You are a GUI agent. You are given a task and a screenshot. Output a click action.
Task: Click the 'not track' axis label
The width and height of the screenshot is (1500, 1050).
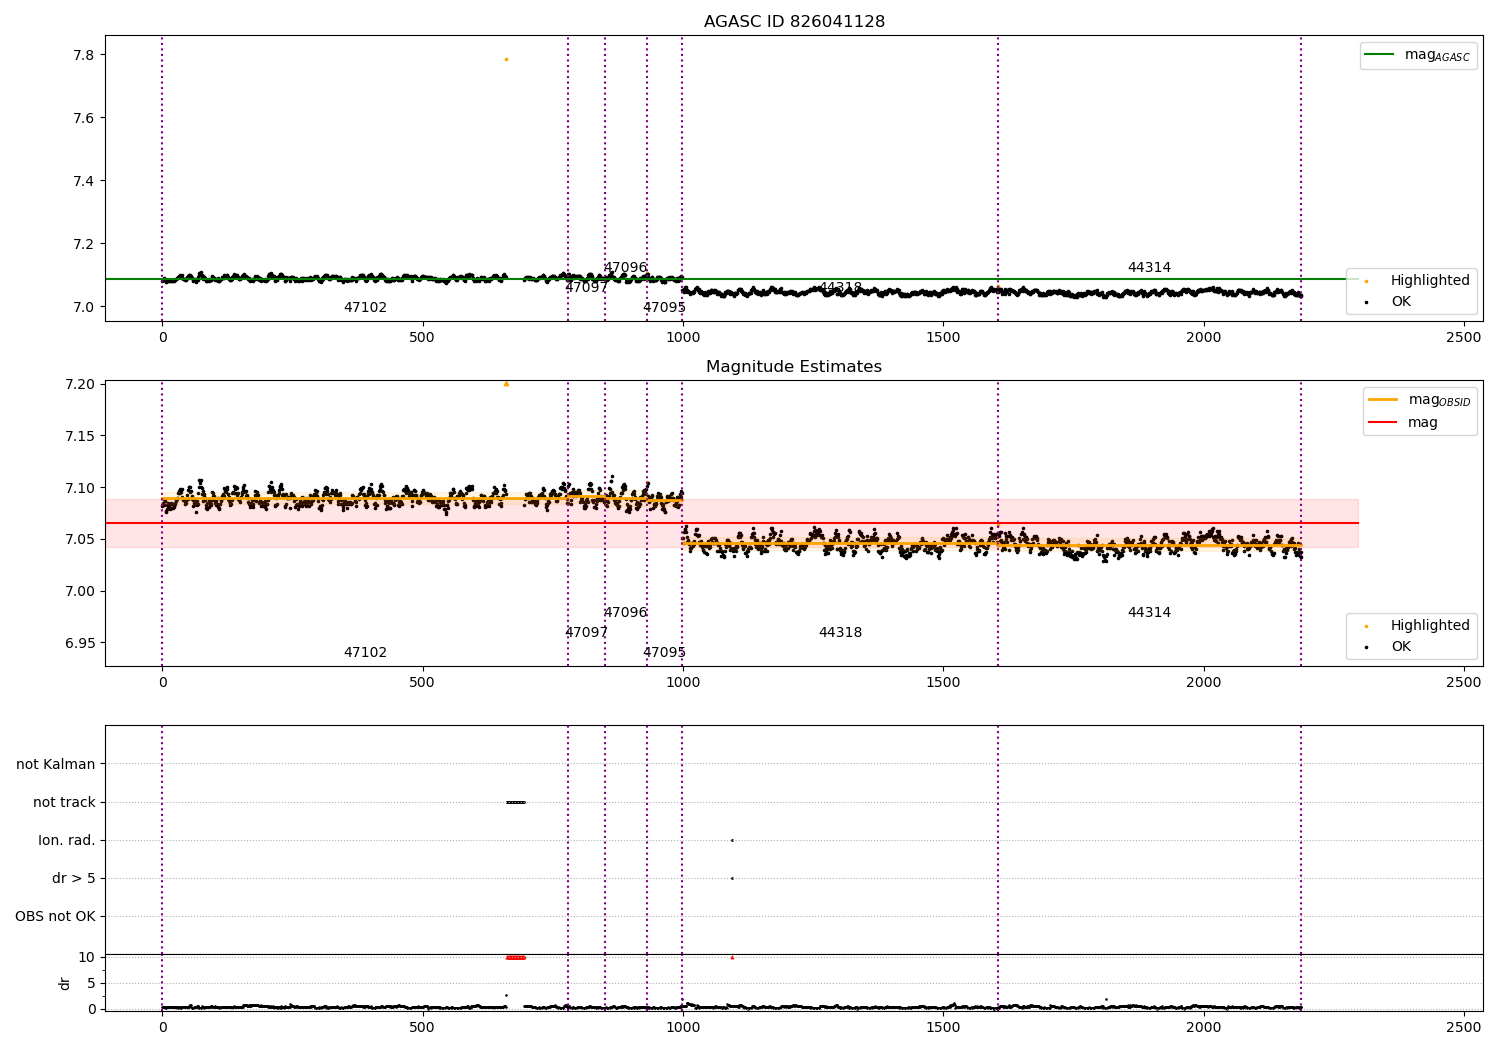click(64, 802)
